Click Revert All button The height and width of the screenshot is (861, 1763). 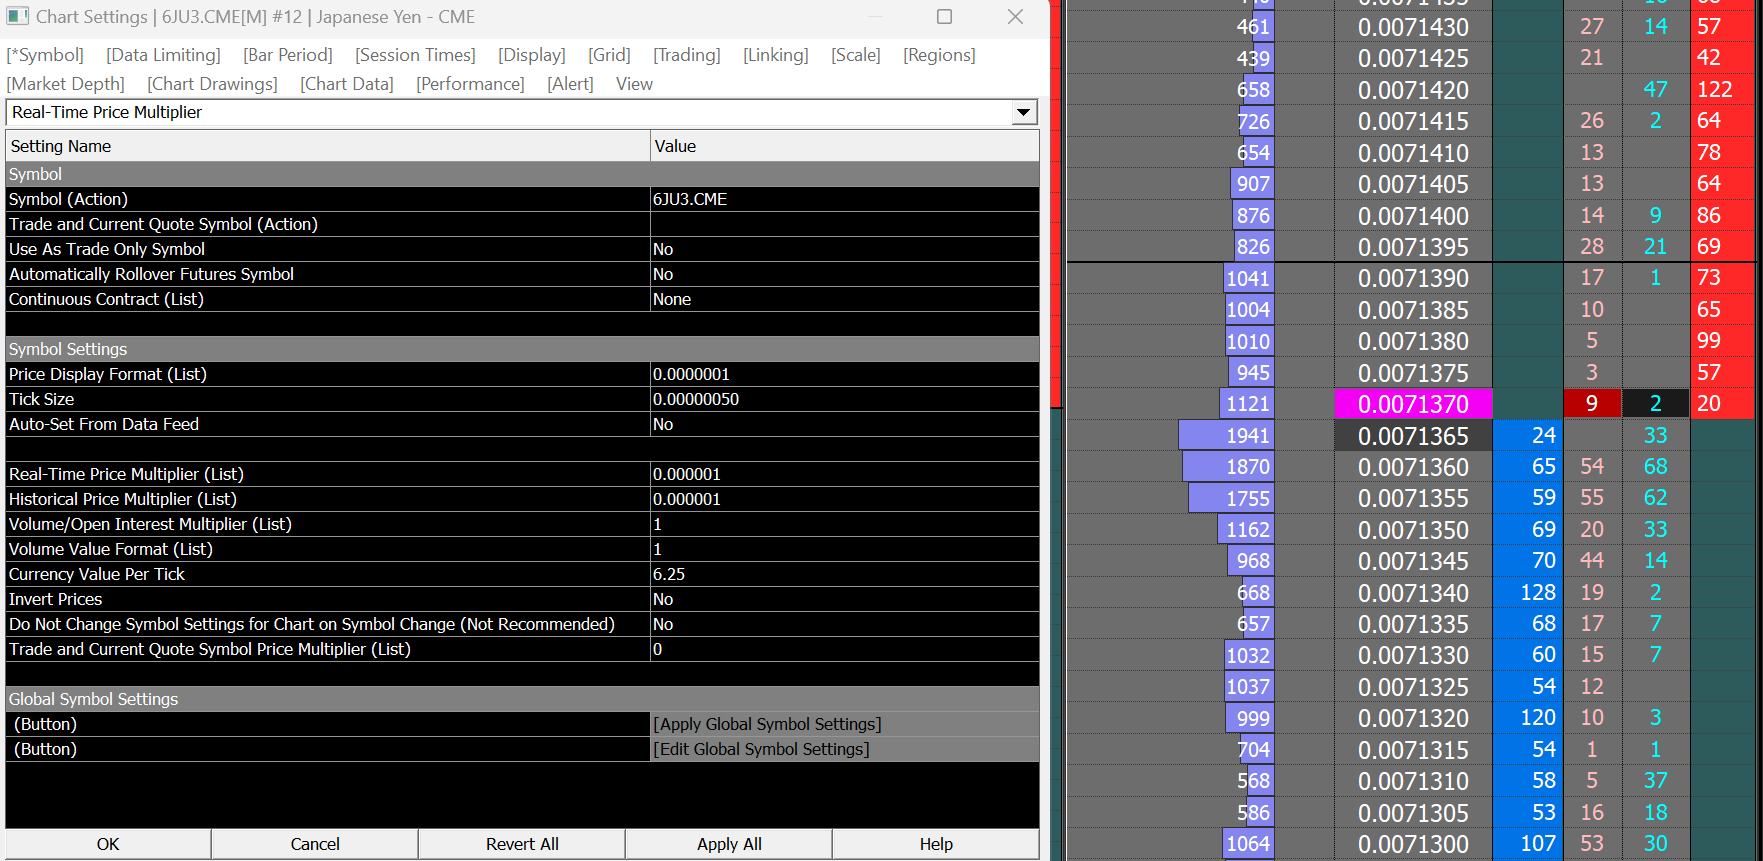(522, 844)
